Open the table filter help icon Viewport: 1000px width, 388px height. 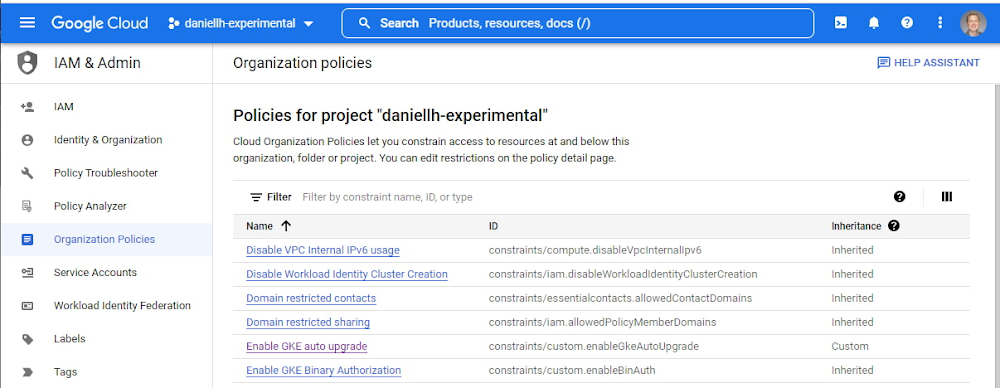[x=899, y=197]
